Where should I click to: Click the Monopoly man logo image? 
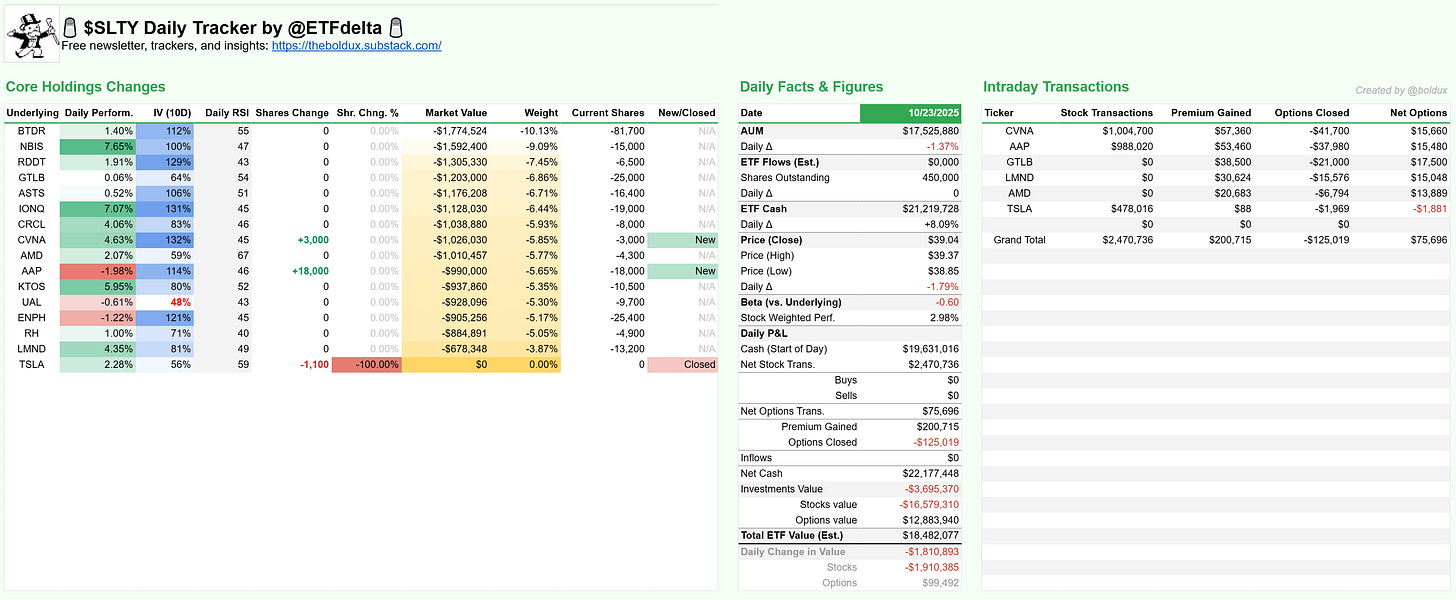pos(33,37)
